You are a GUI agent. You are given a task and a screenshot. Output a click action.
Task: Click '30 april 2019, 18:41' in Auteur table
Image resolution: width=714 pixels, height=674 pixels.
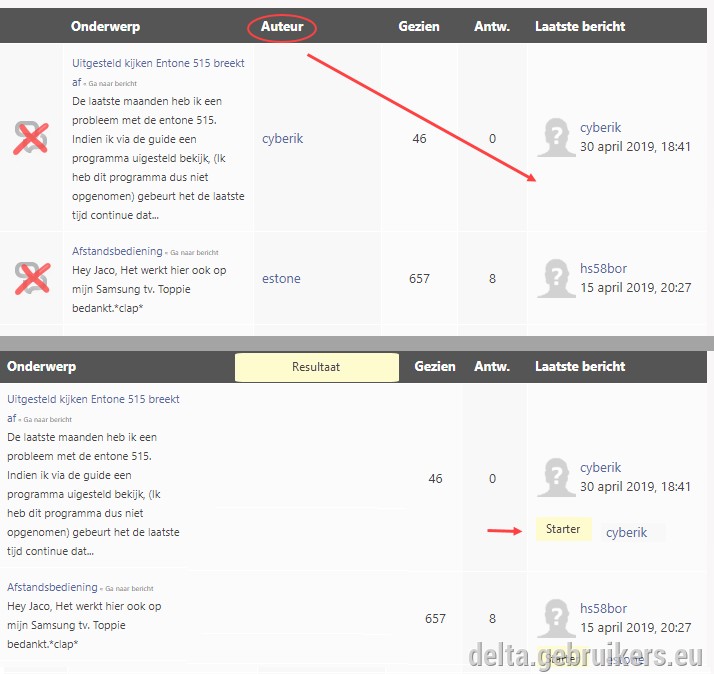click(x=635, y=147)
